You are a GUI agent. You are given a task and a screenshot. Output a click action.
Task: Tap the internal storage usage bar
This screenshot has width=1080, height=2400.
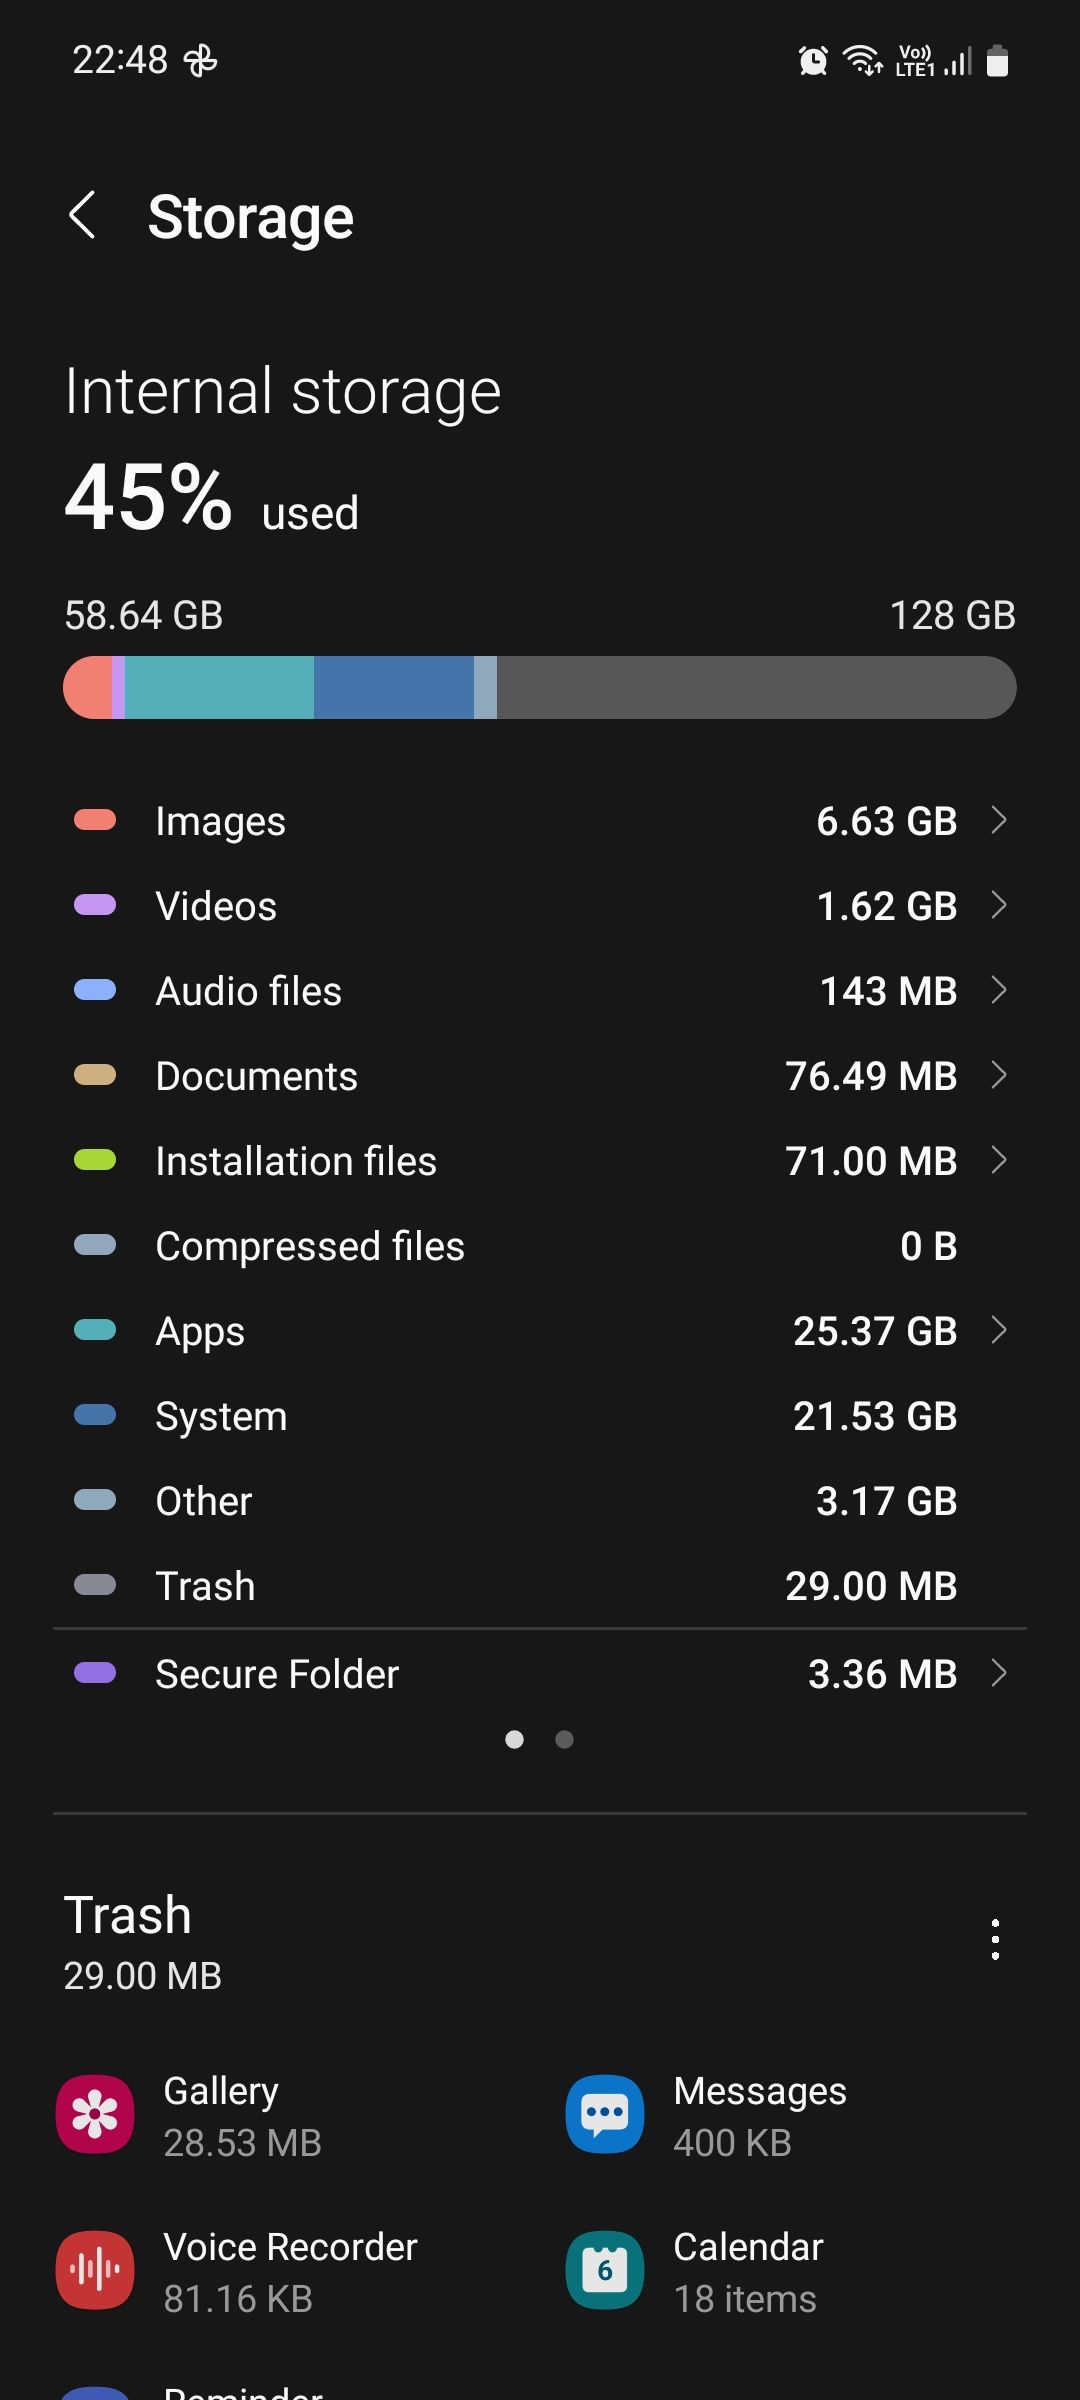(x=540, y=687)
